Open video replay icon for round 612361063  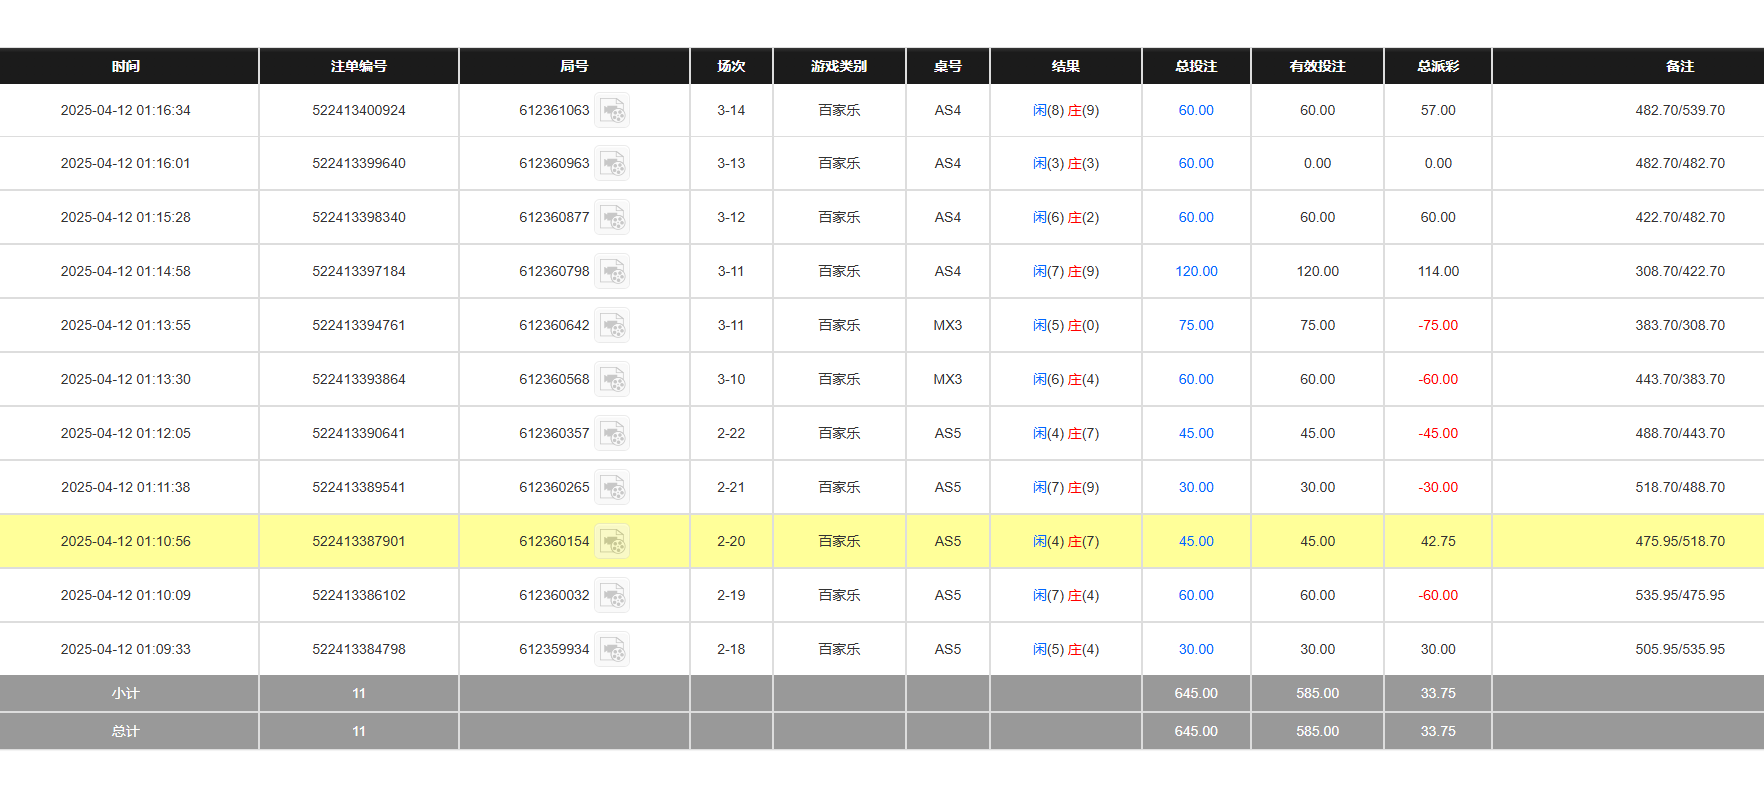pos(612,110)
